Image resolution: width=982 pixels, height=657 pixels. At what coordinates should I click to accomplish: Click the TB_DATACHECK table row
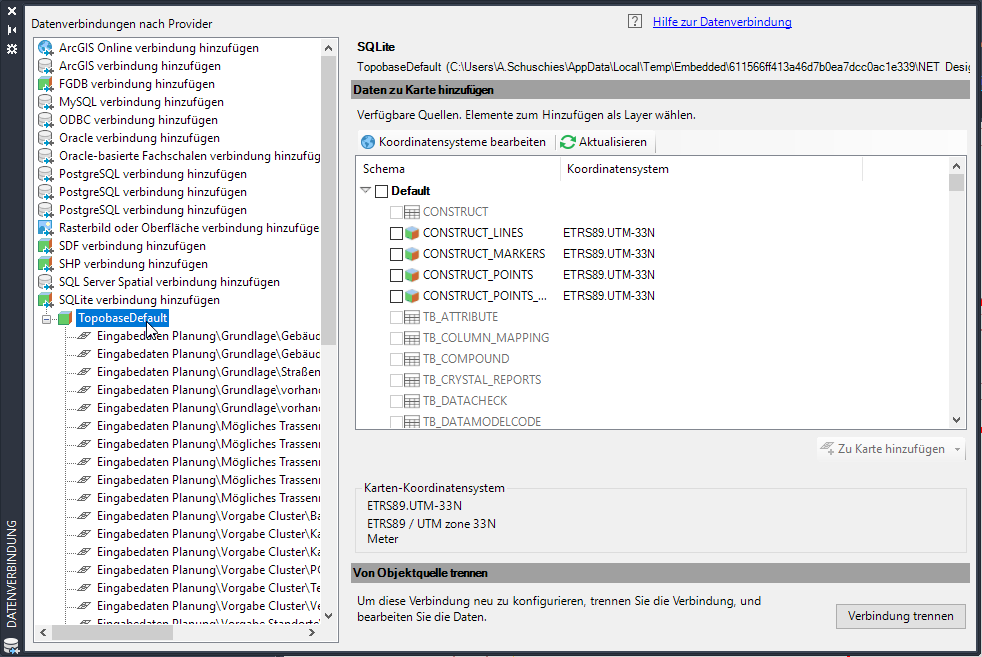[465, 401]
